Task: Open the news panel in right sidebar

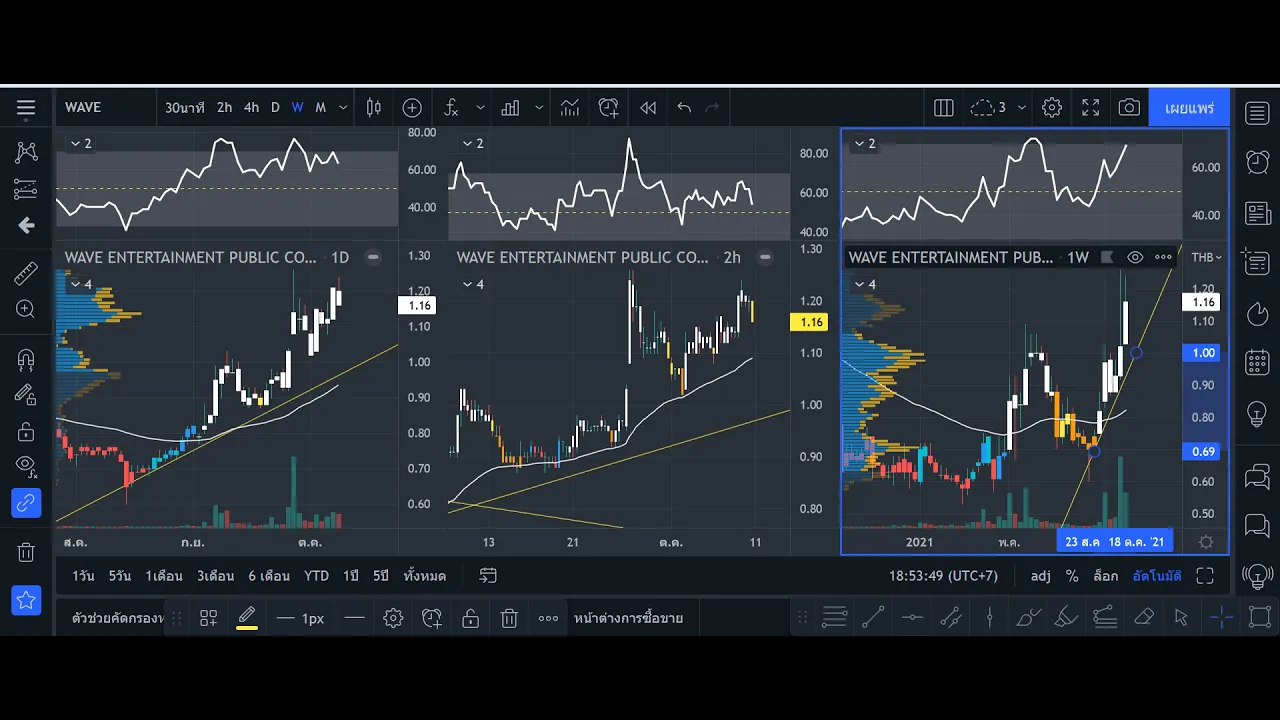Action: (x=1257, y=213)
